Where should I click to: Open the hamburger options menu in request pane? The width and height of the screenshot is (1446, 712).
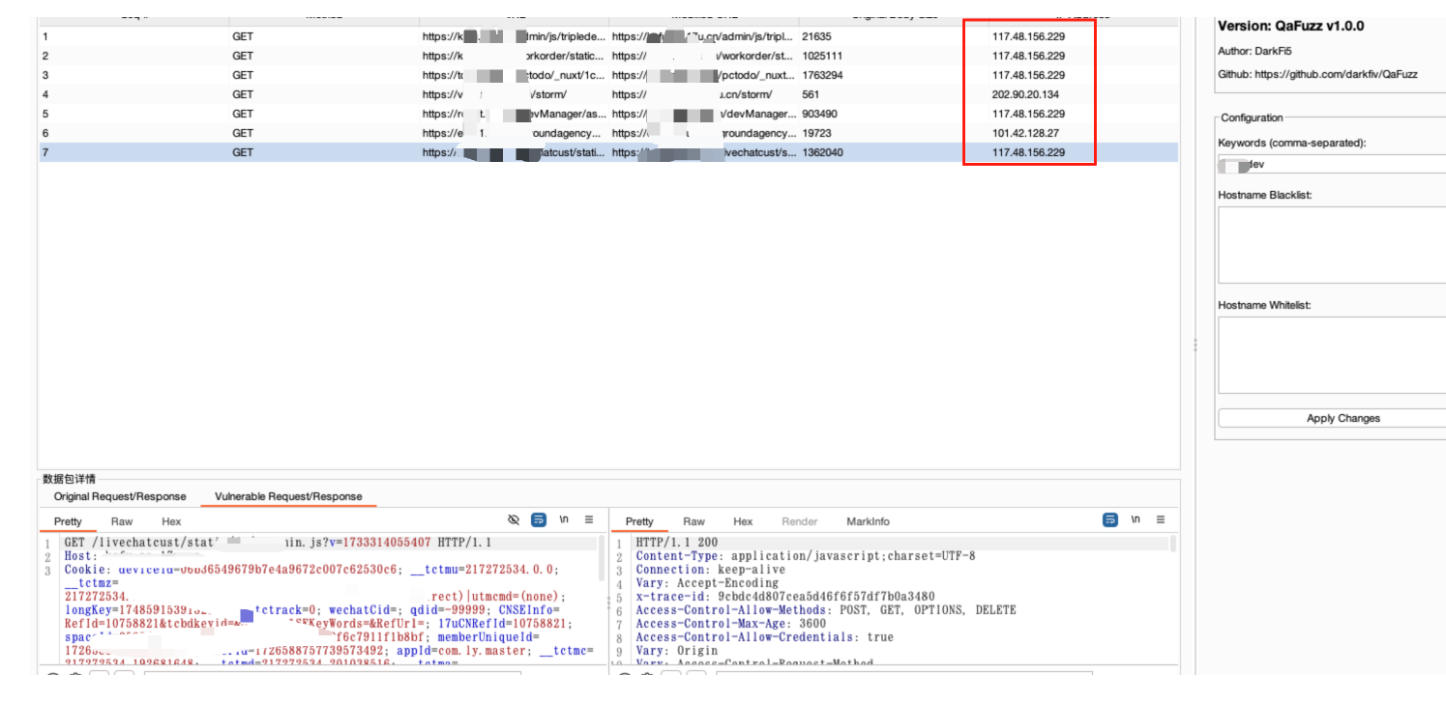pos(589,520)
